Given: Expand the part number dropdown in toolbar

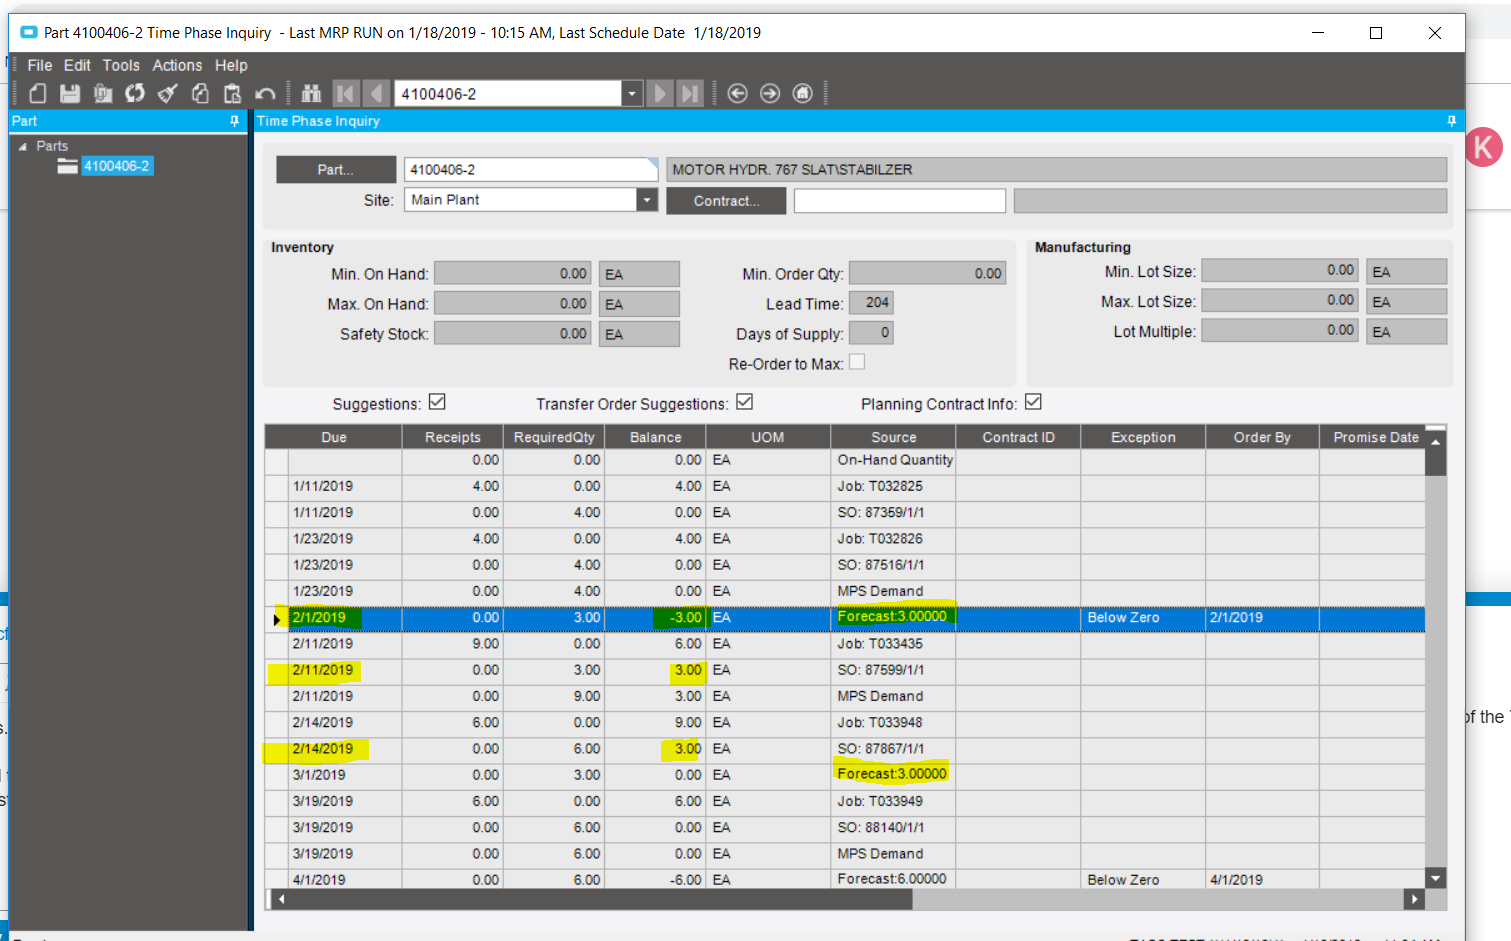Looking at the screenshot, I should point(631,94).
